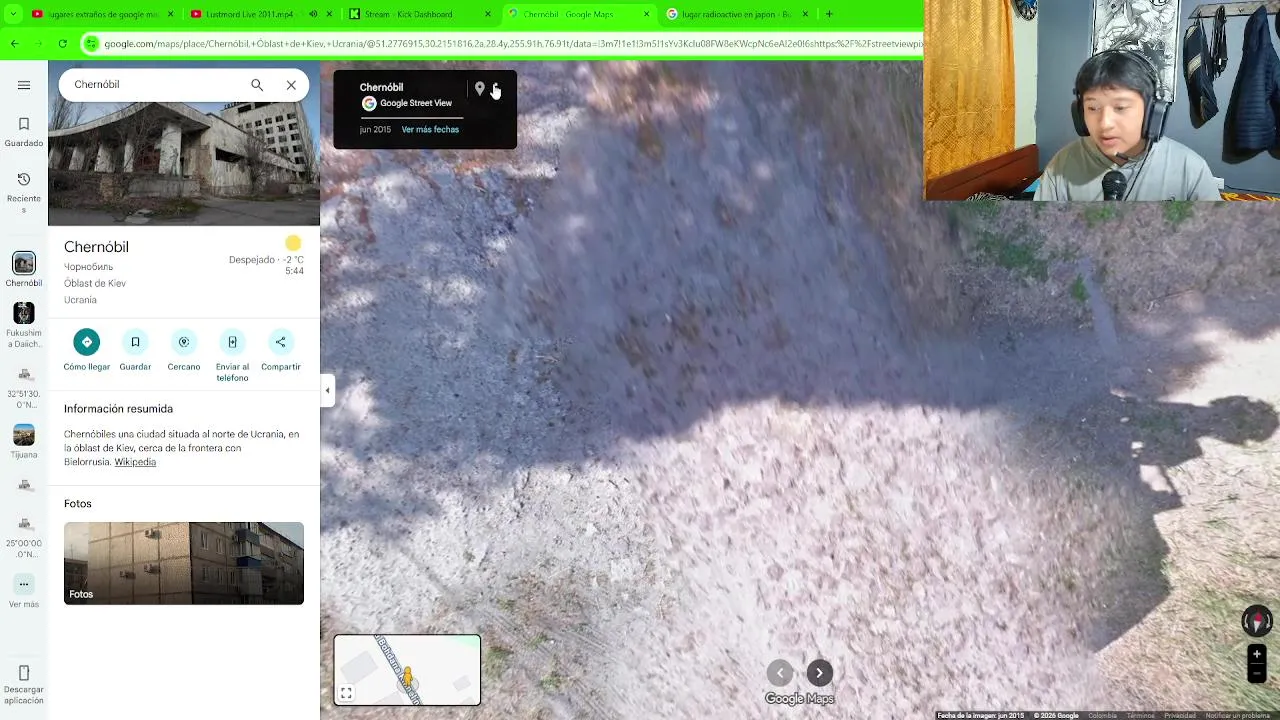
Task: Switch to lugar radioactivo en japon tab
Action: pyautogui.click(x=735, y=14)
